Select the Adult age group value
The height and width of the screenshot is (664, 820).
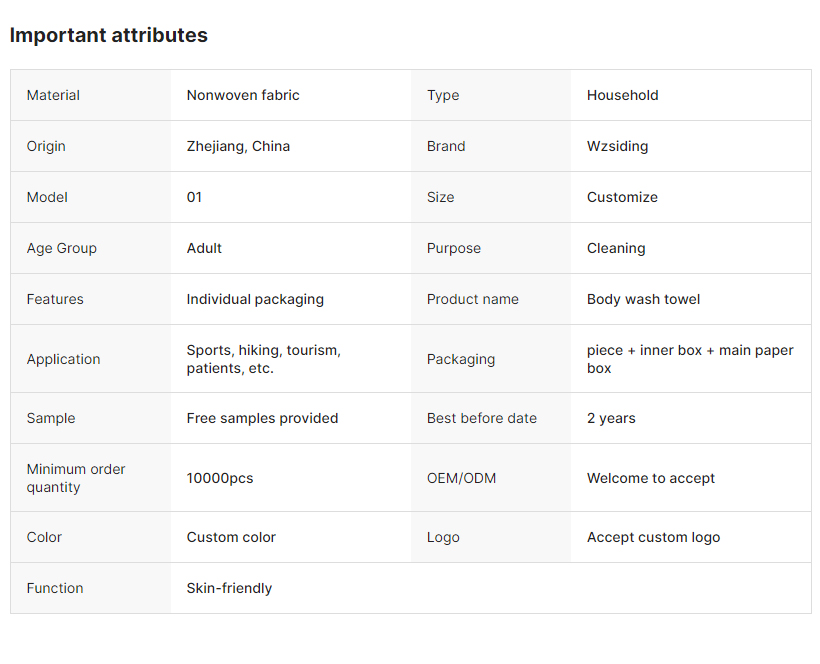pyautogui.click(x=204, y=248)
